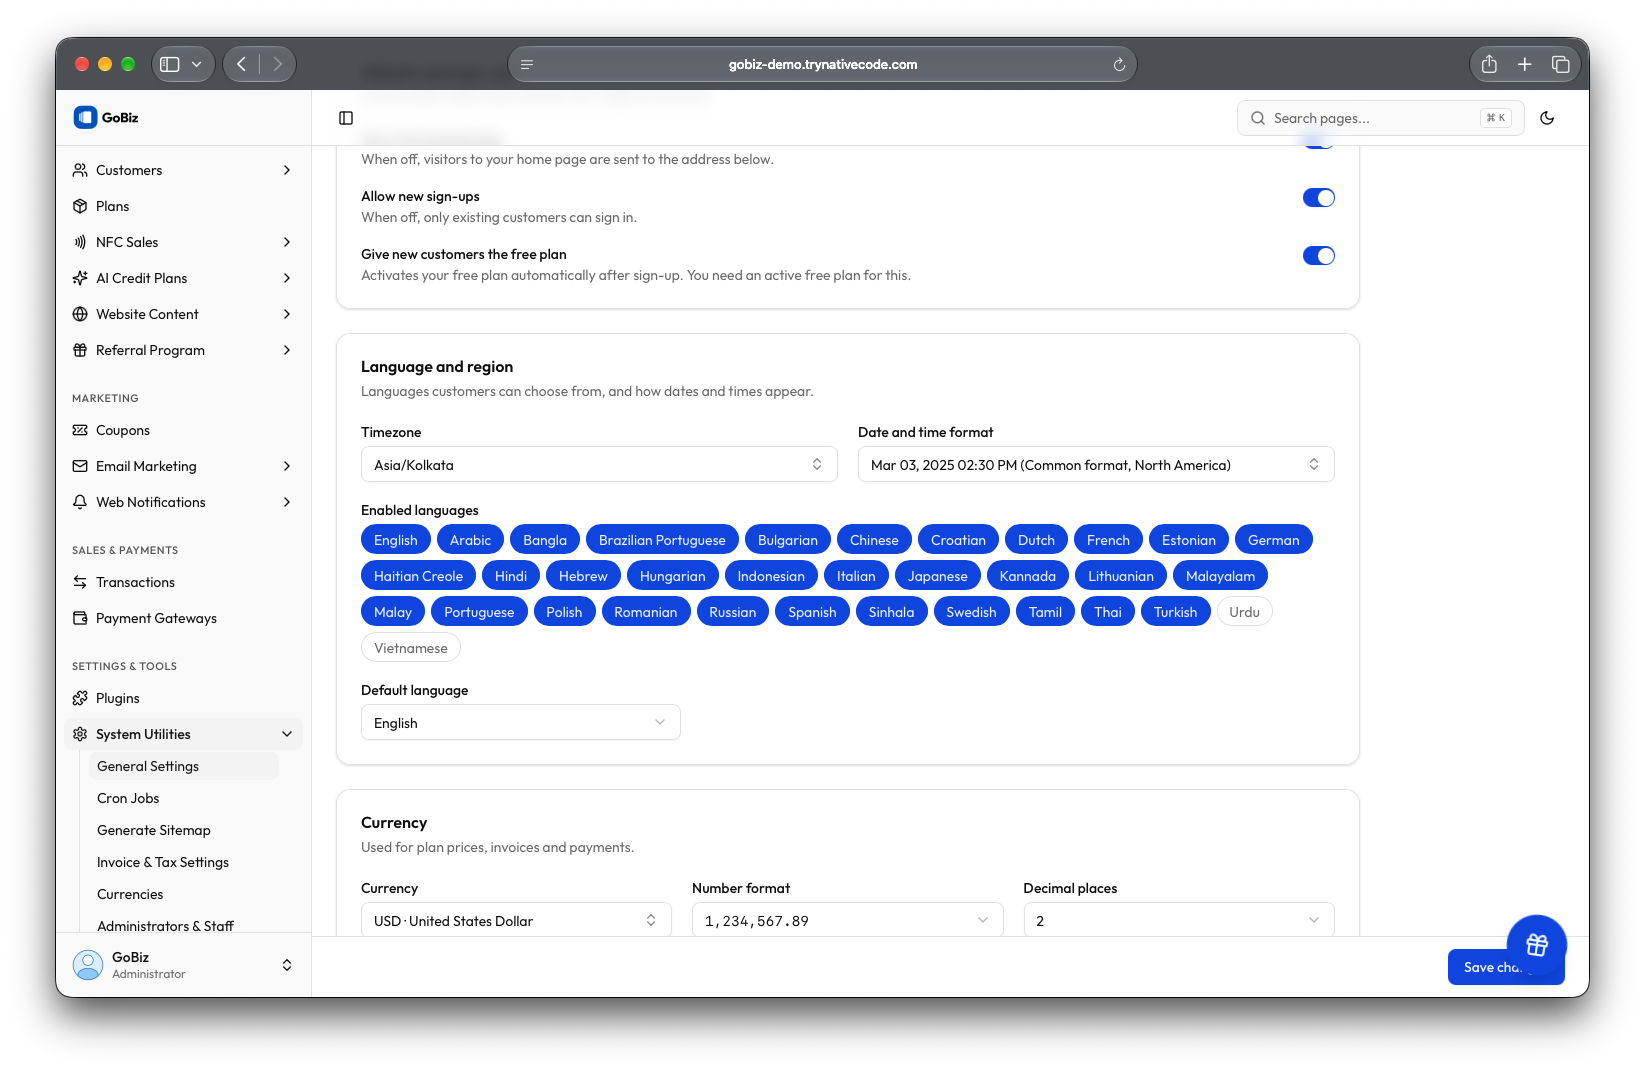
Task: Open the Decimal places dropdown
Action: [1179, 921]
